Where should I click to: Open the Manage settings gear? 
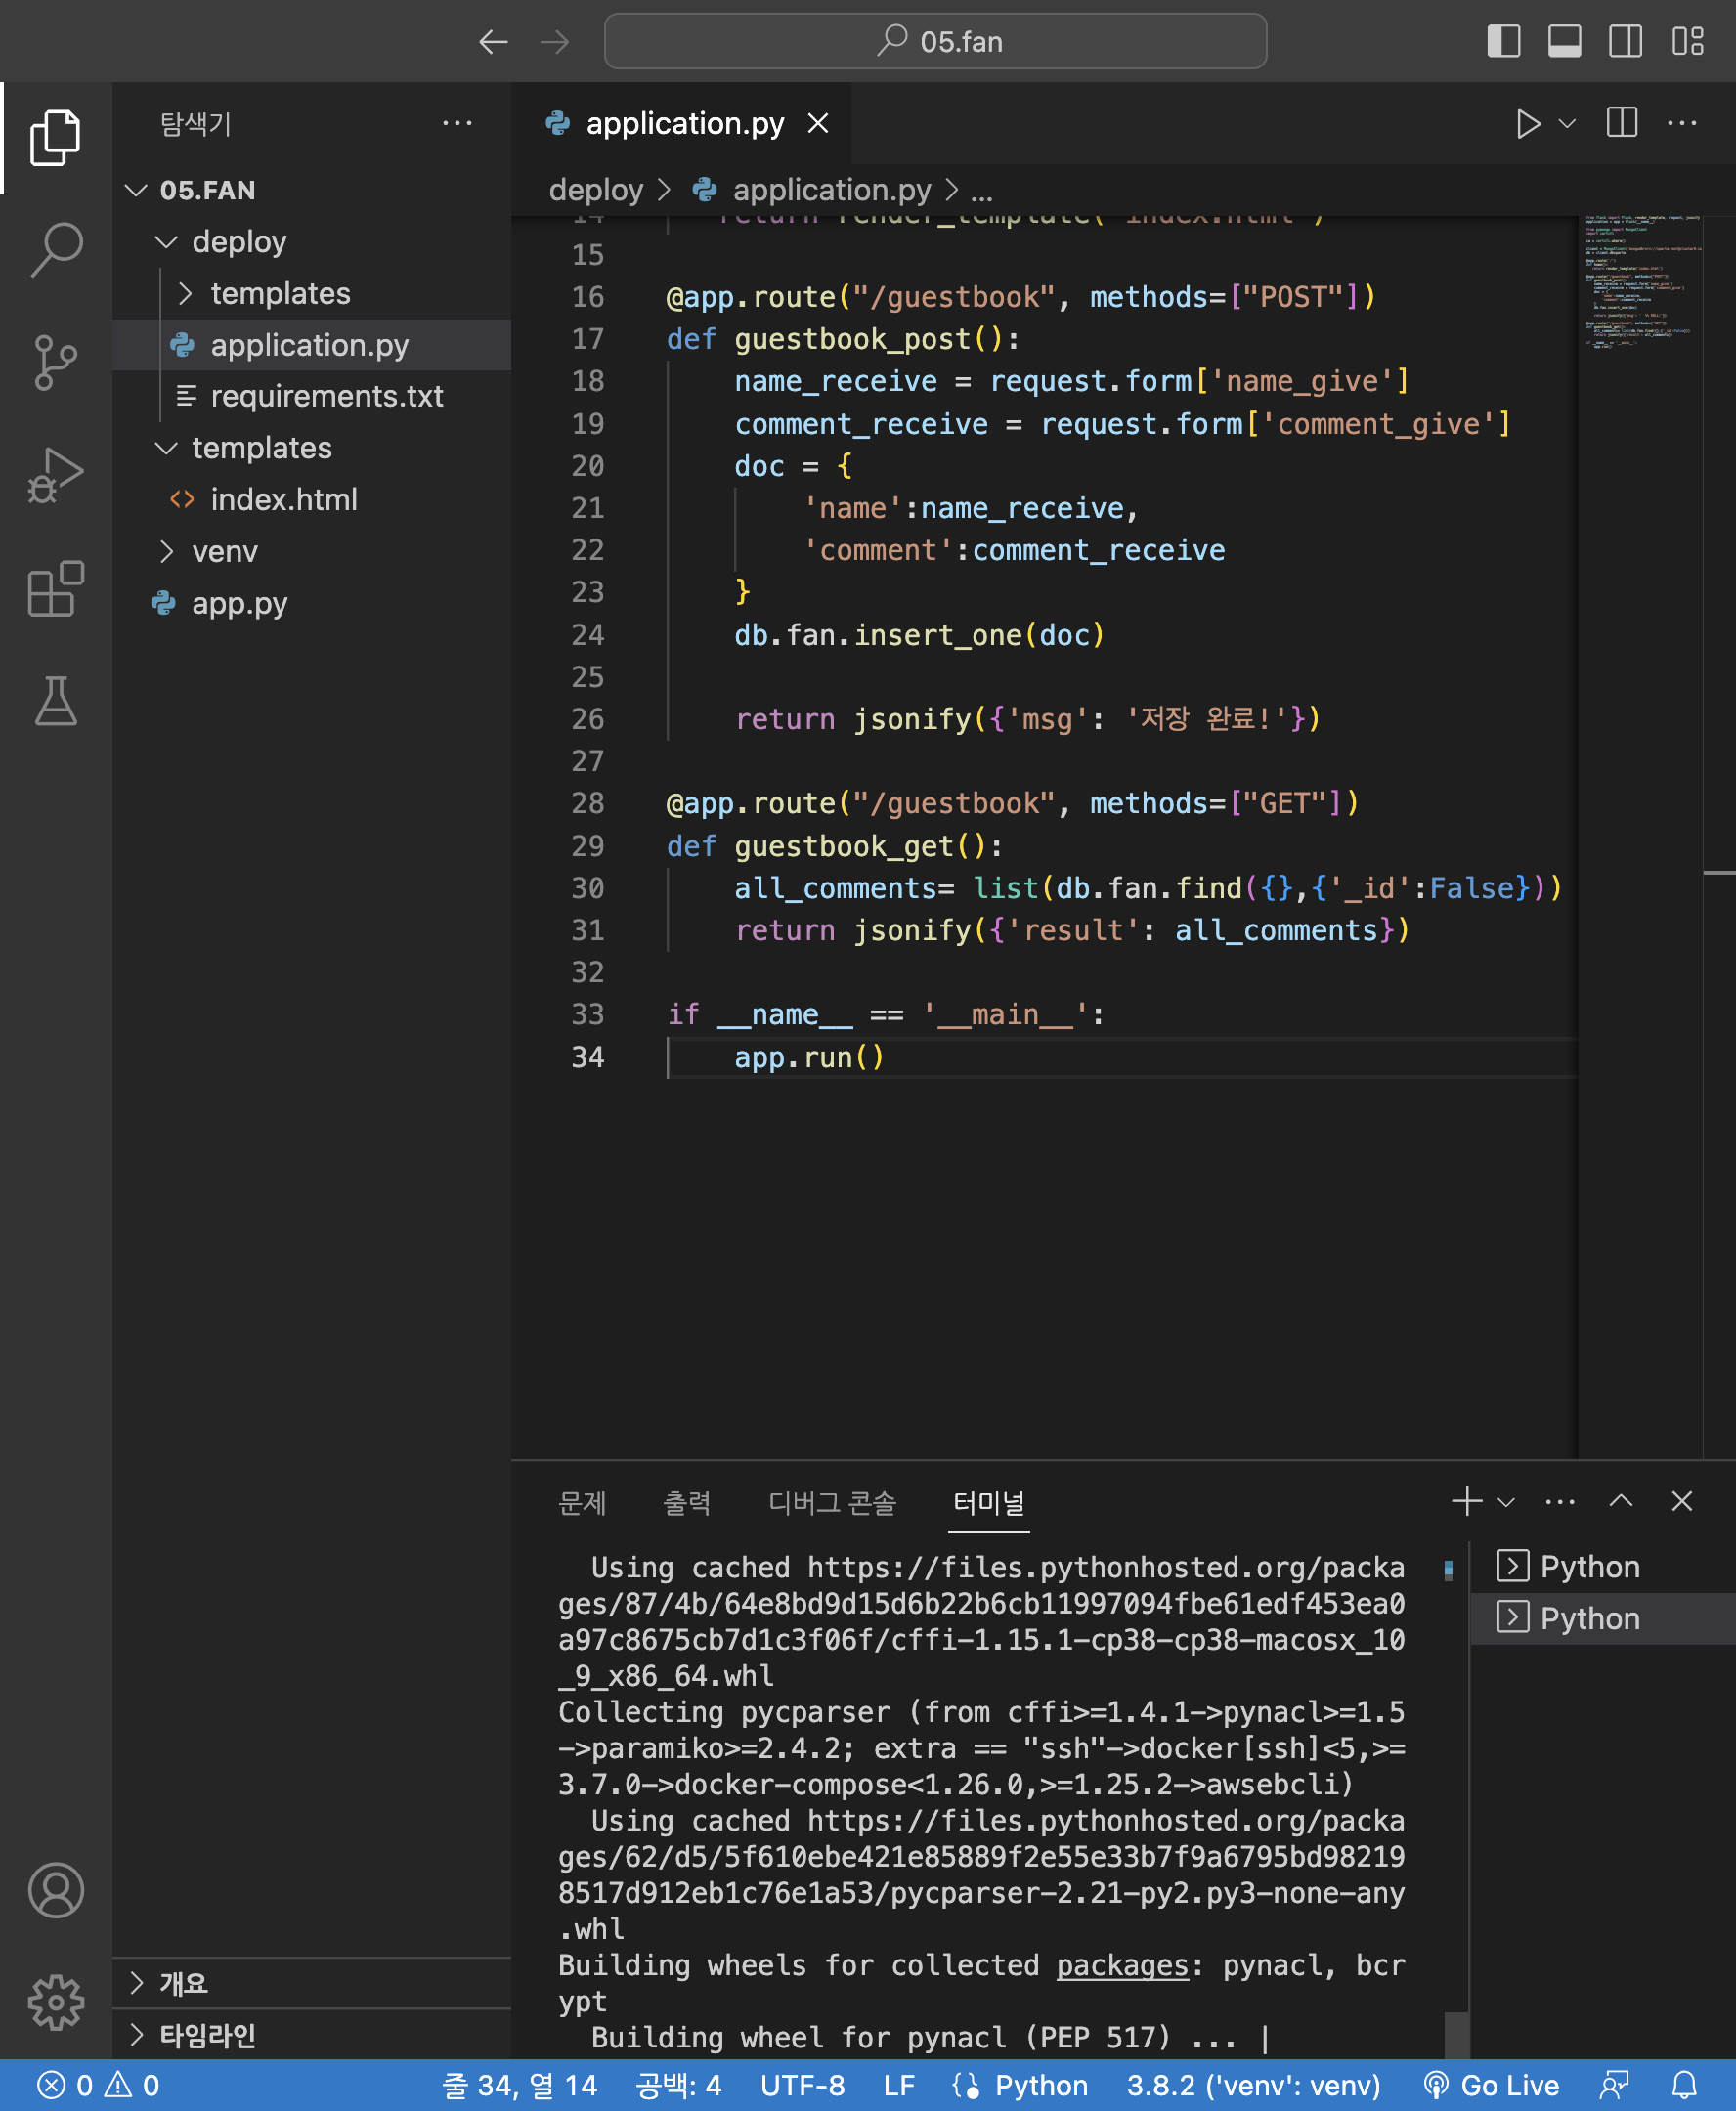55,2002
